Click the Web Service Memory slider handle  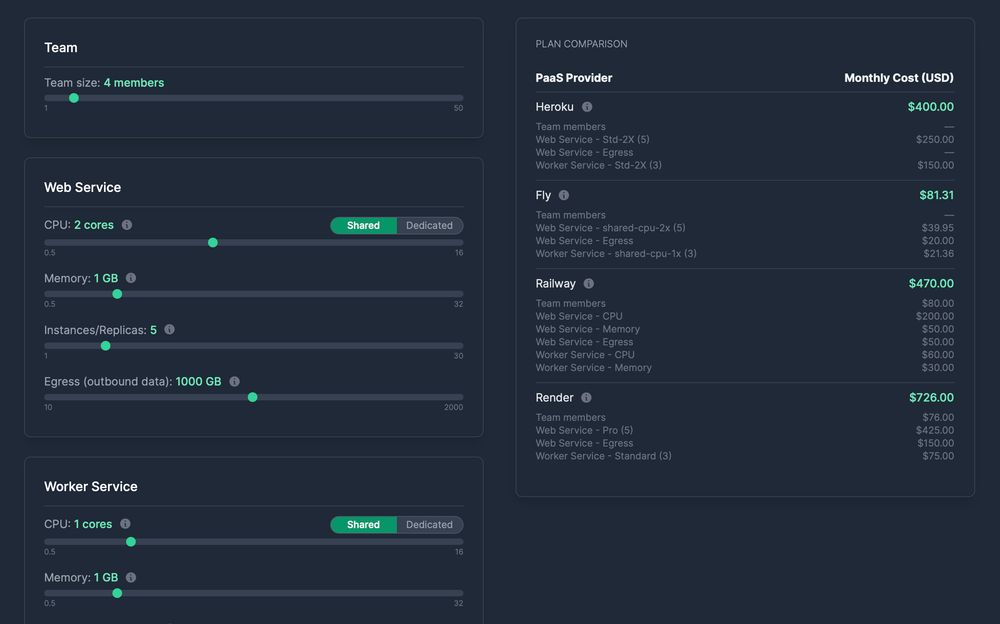click(x=117, y=294)
